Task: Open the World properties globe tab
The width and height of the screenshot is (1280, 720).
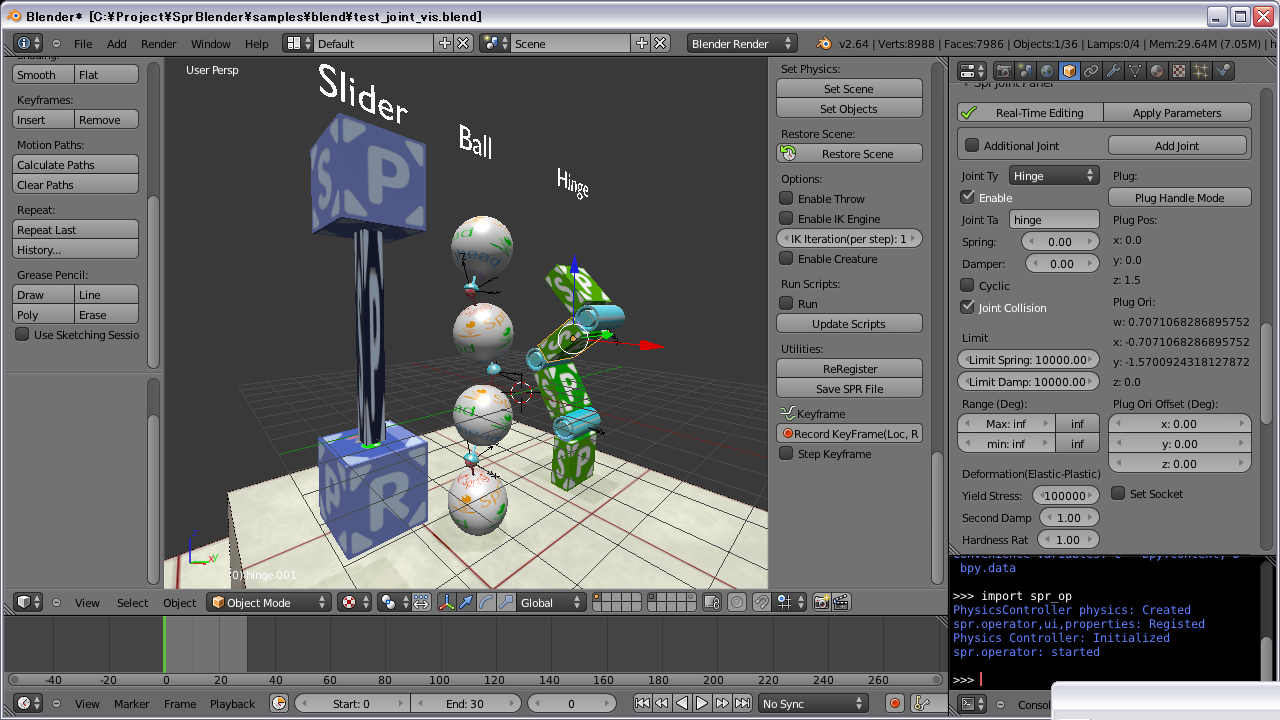Action: click(x=1047, y=71)
